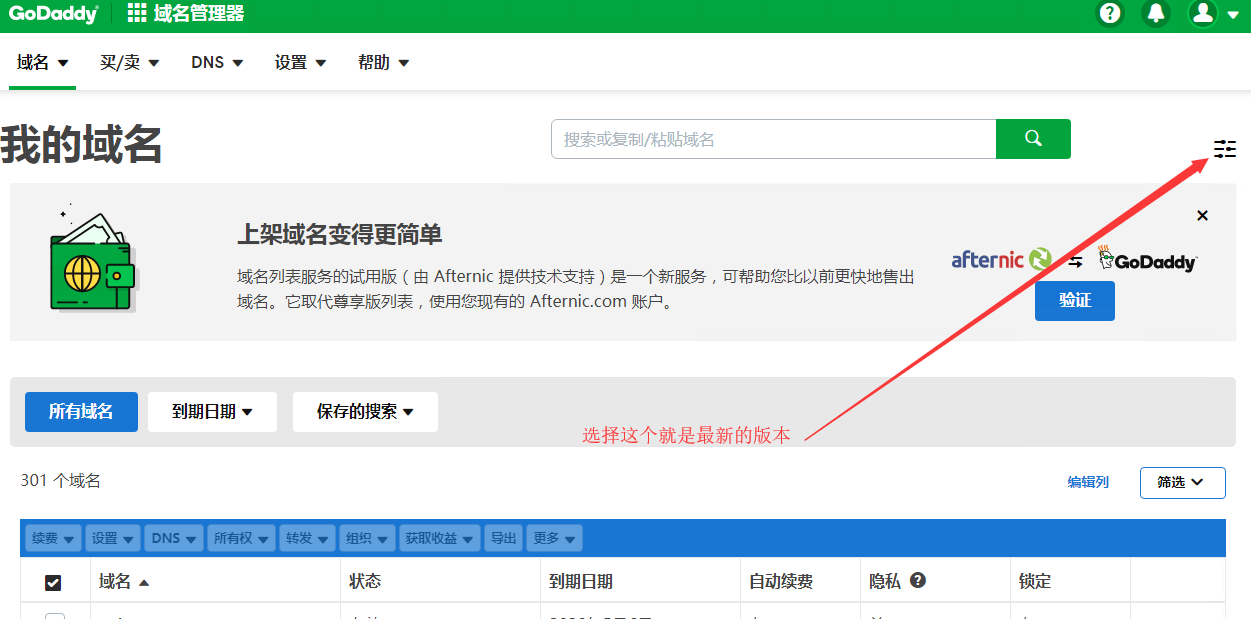Screen dimensions: 1251x619
Task: Click the green search magnifier button
Action: point(1033,139)
